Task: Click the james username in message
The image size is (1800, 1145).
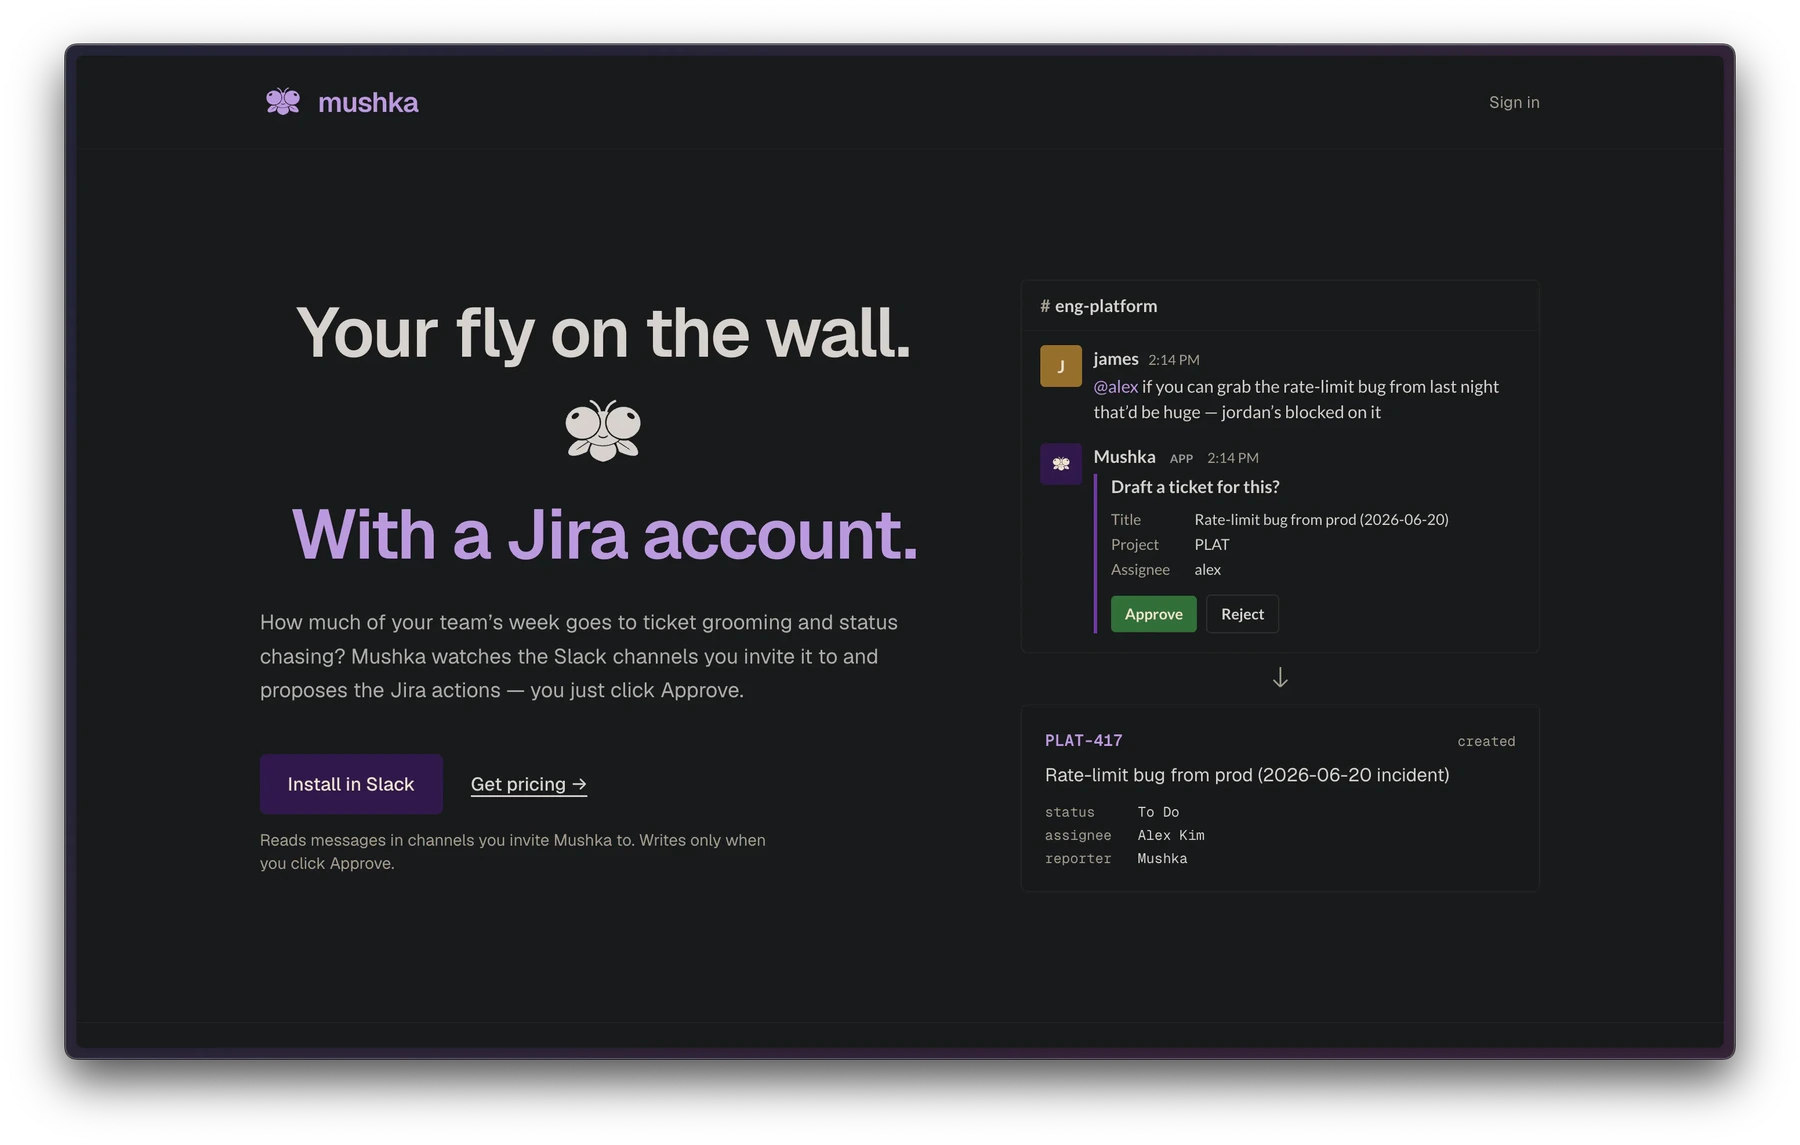Action: coord(1116,359)
